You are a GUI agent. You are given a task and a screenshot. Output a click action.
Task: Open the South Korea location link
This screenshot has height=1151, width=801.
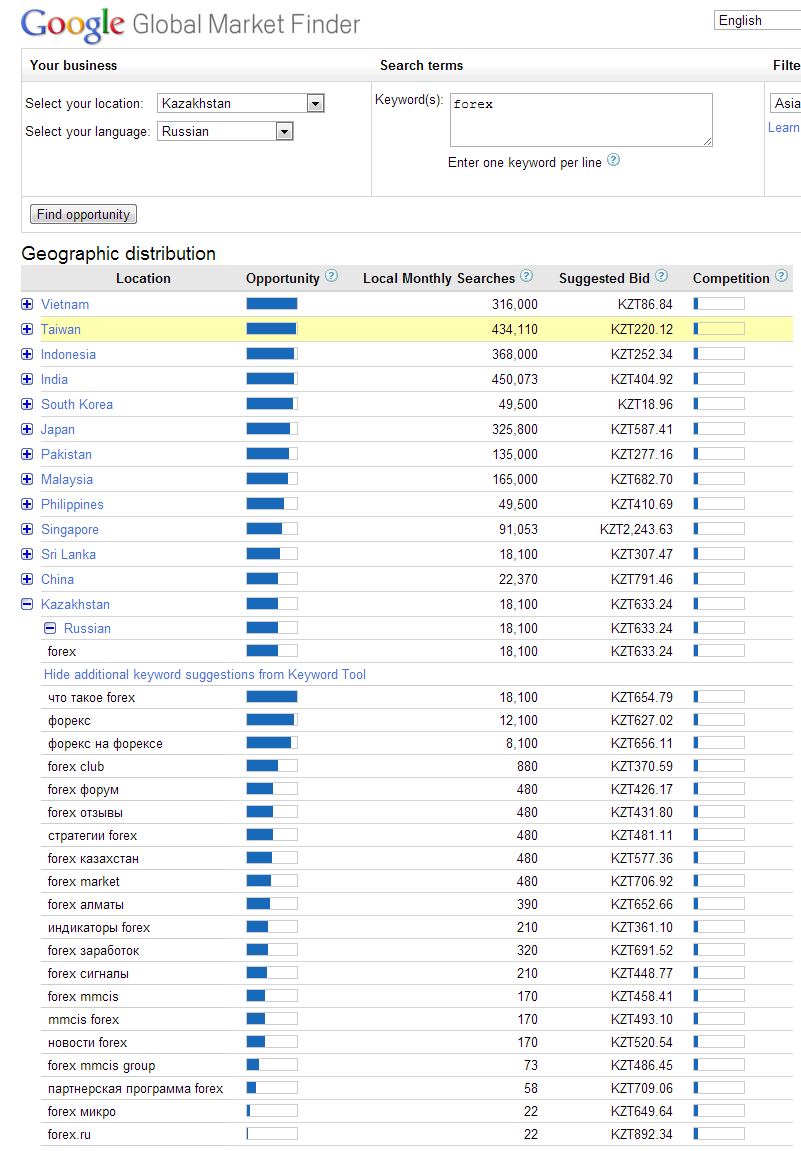[77, 404]
